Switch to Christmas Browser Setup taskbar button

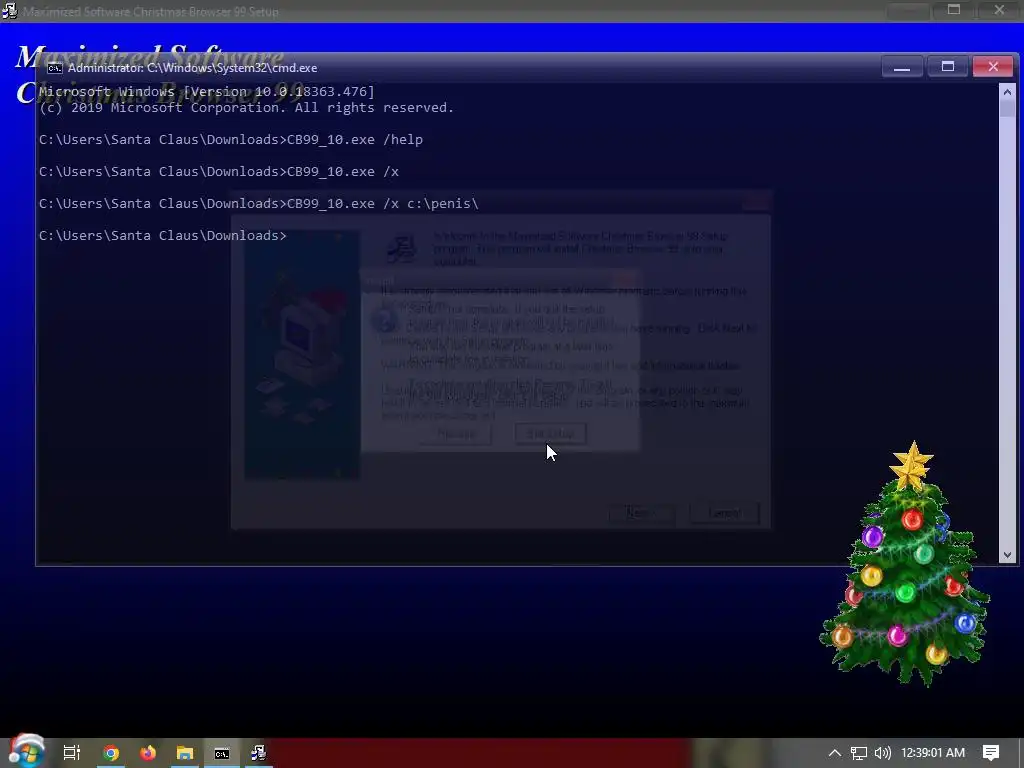(x=259, y=753)
